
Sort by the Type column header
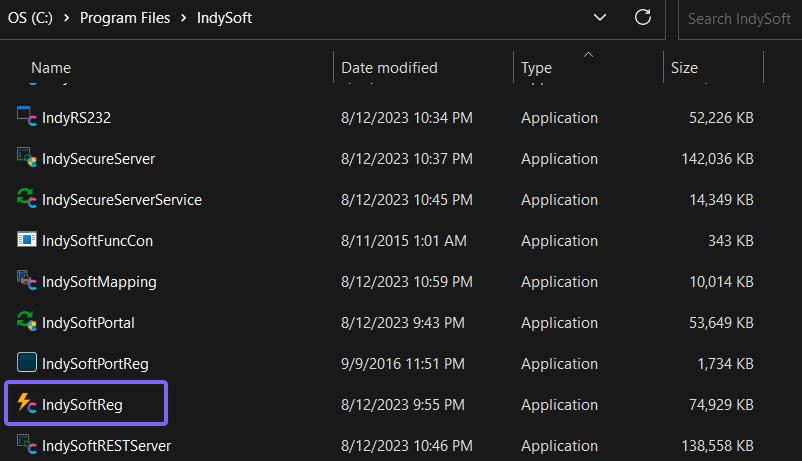[x=536, y=68]
